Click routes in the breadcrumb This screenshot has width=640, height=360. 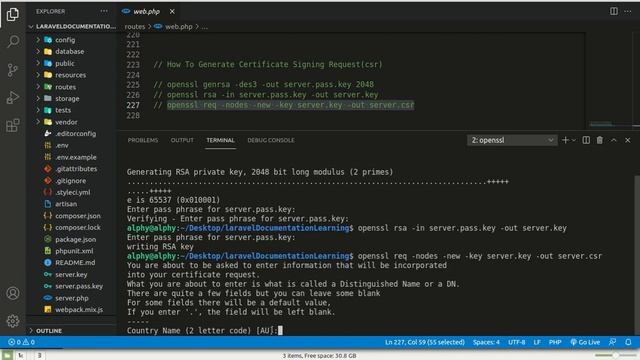click(x=135, y=27)
